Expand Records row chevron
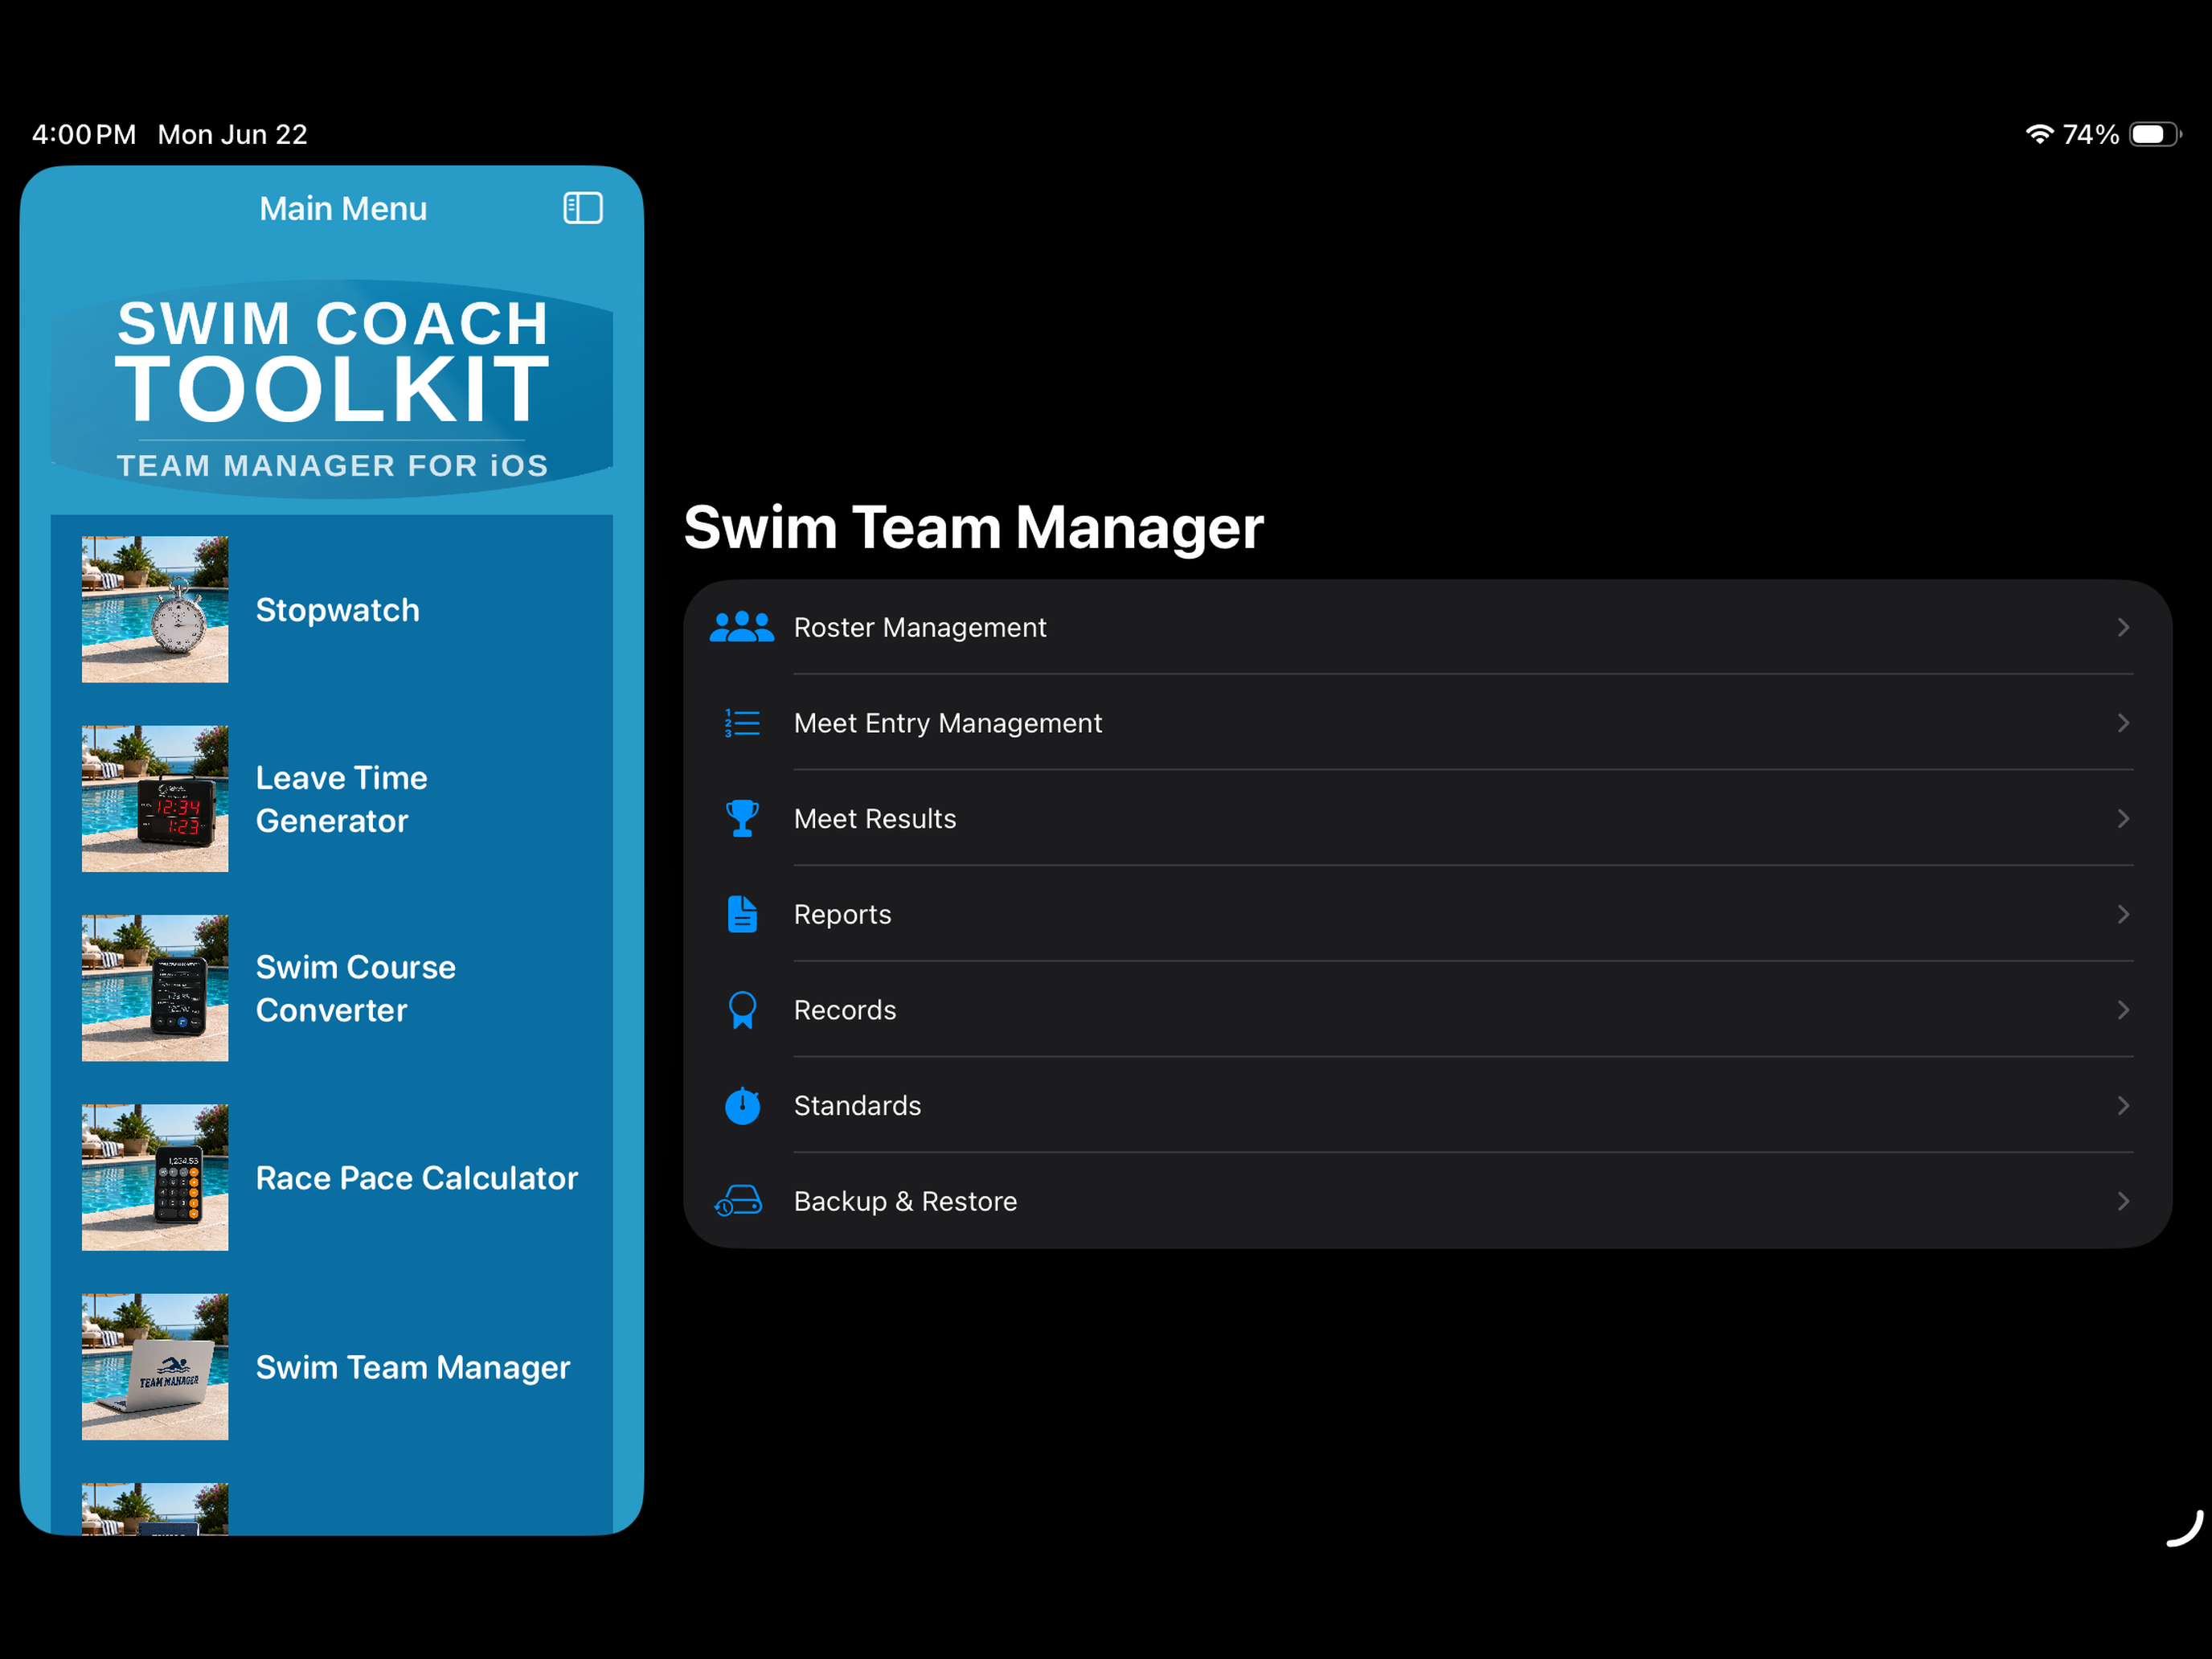 2123,1010
